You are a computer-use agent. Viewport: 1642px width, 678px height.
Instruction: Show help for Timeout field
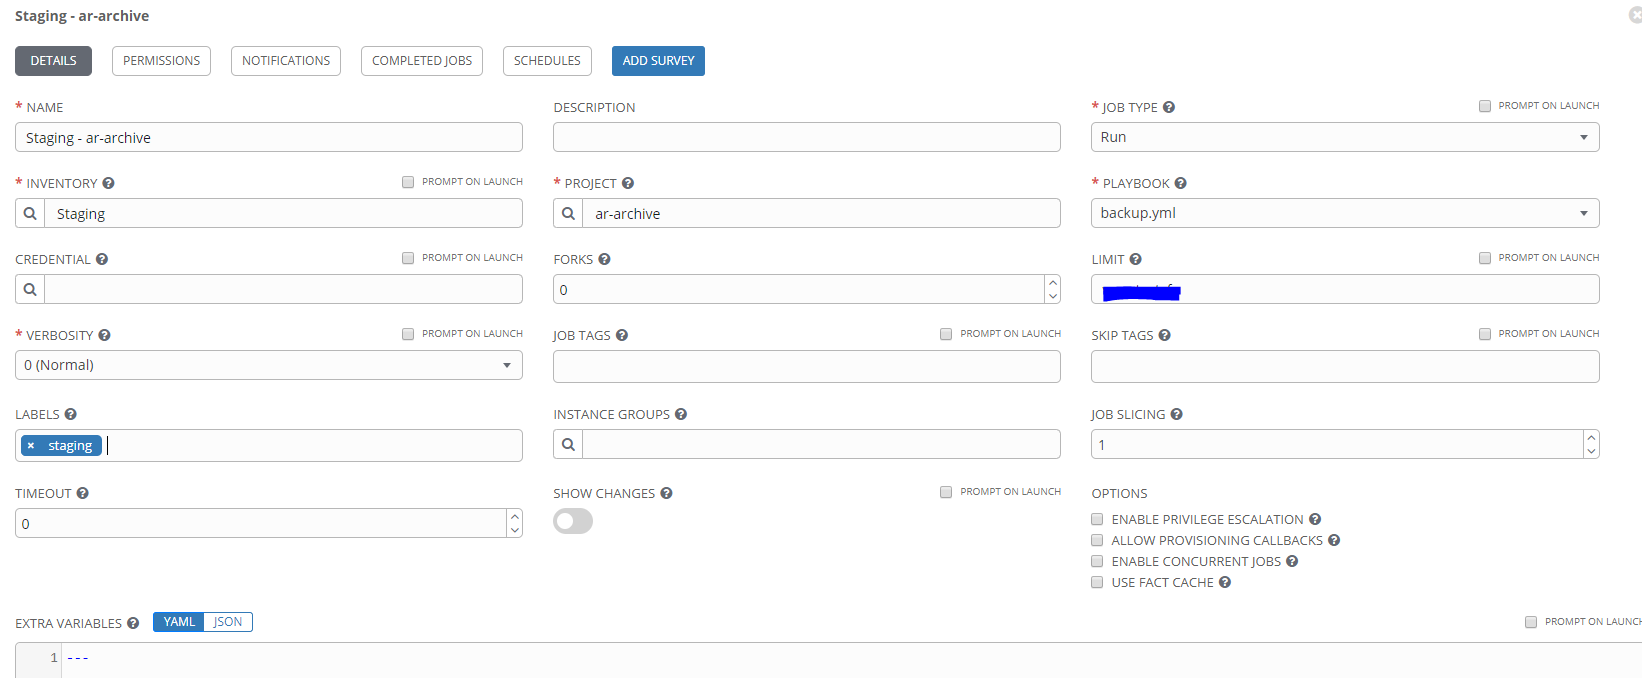point(83,493)
